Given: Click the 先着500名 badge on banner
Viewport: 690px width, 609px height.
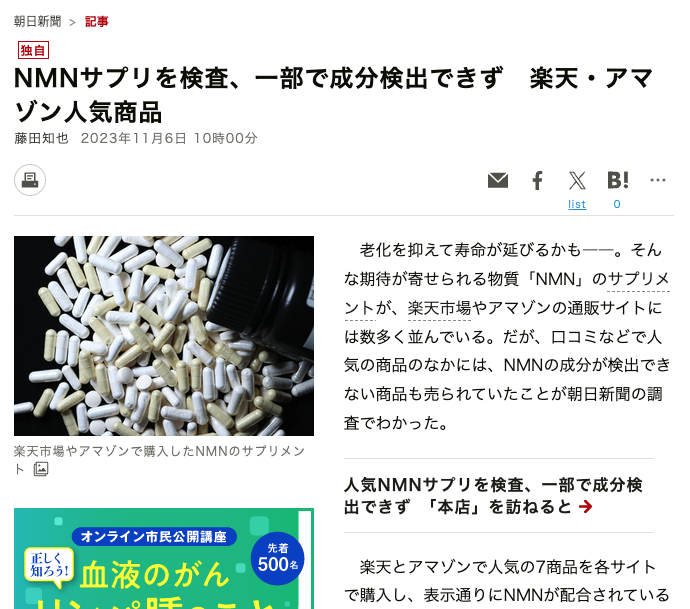Looking at the screenshot, I should click(278, 559).
